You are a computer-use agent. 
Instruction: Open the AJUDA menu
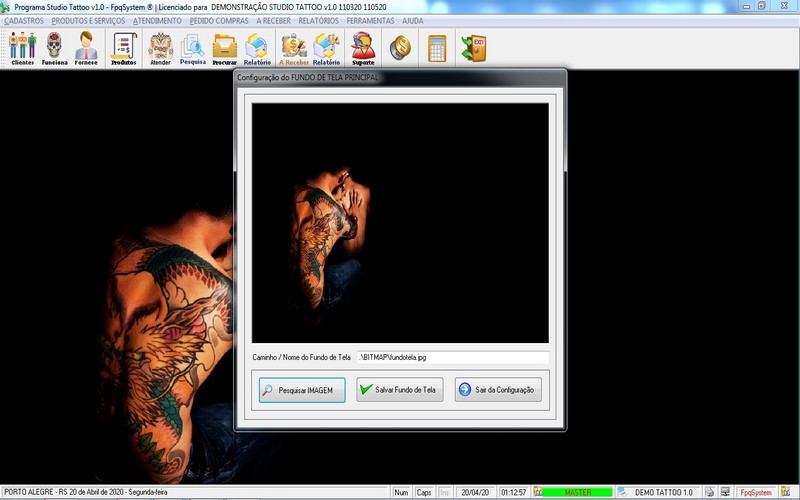point(413,21)
